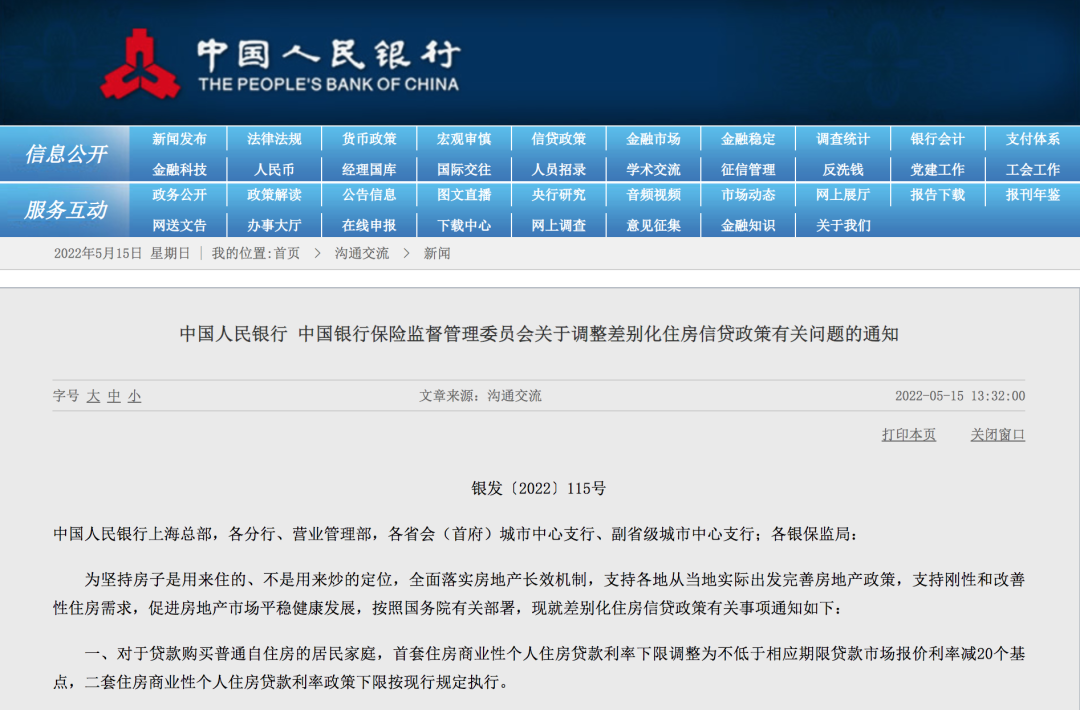The height and width of the screenshot is (710, 1080).
Task: Click the 服务互动 section header
Action: (x=66, y=210)
